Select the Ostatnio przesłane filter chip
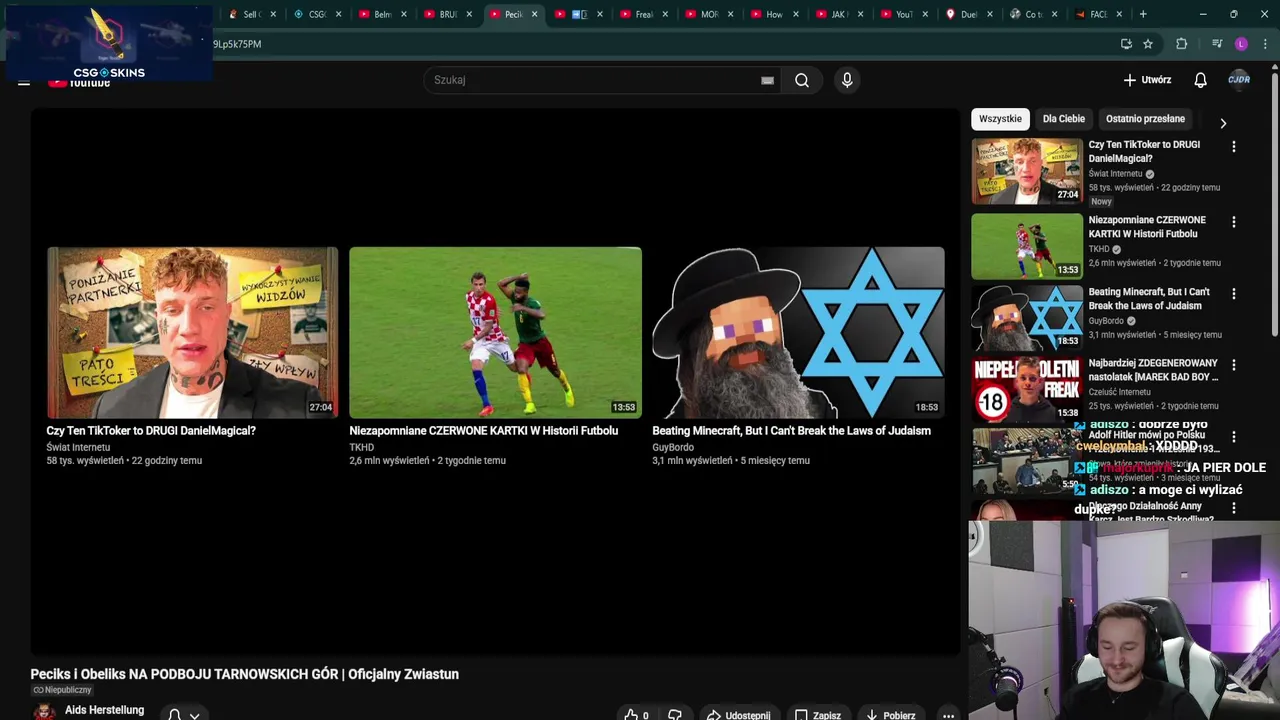Image resolution: width=1280 pixels, height=720 pixels. point(1145,119)
